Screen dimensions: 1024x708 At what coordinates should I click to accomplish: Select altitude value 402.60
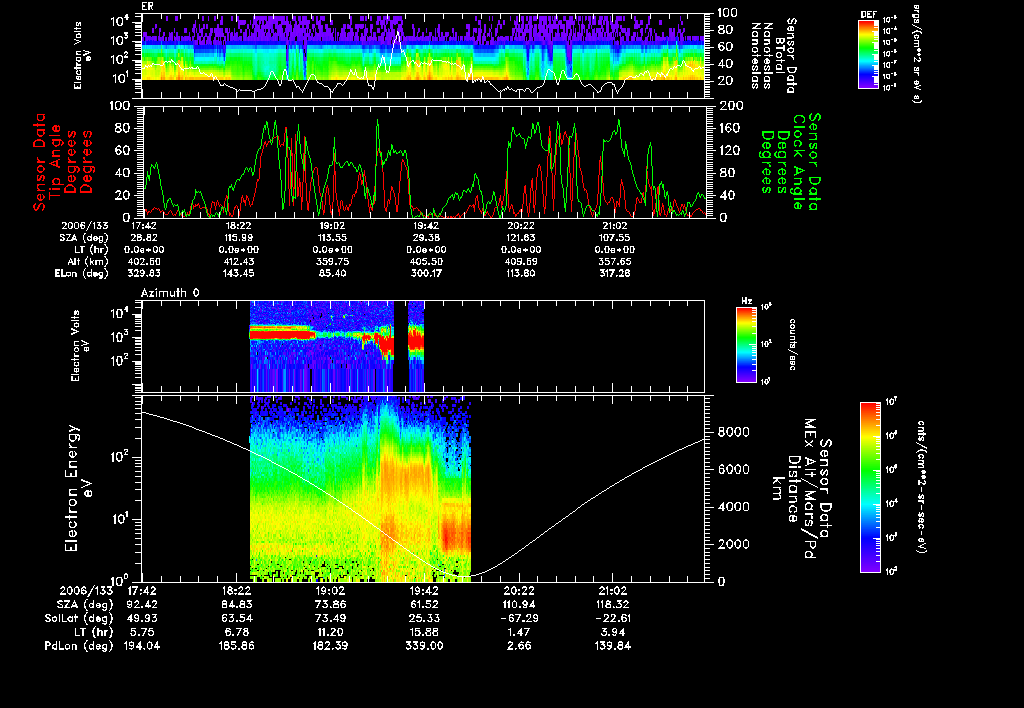click(145, 261)
